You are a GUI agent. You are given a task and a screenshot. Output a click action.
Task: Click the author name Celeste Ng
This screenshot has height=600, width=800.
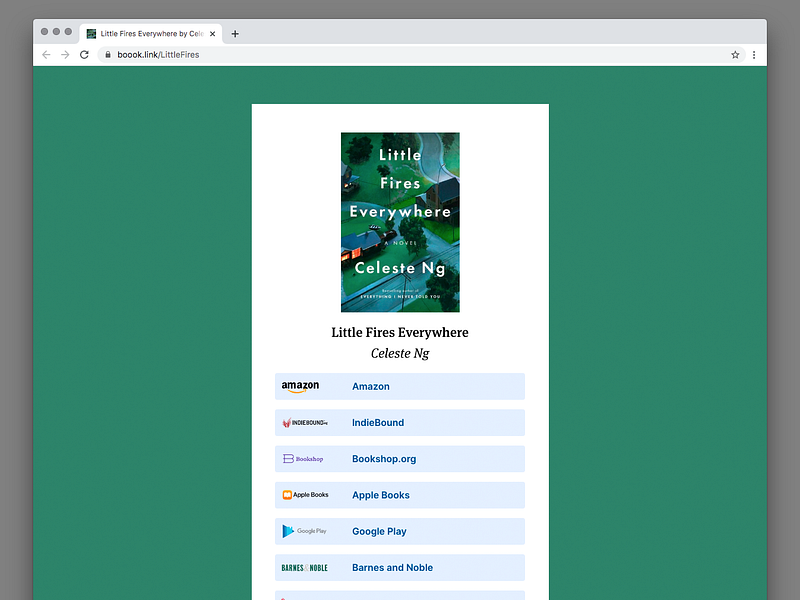(400, 353)
